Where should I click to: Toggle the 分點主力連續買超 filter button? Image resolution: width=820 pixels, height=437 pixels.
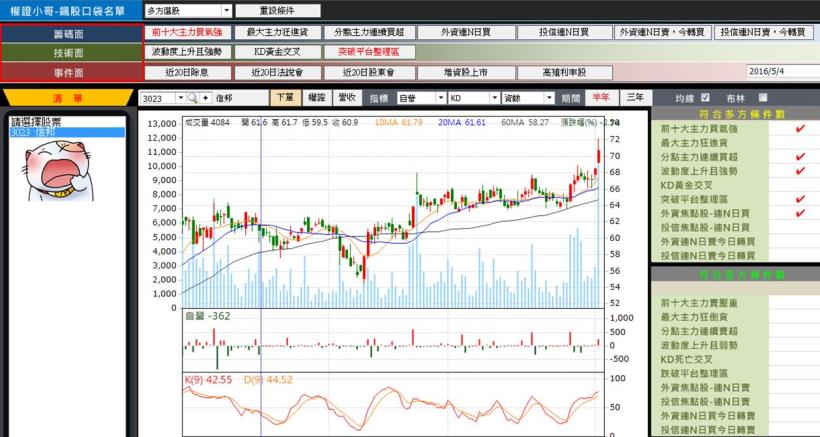point(369,32)
